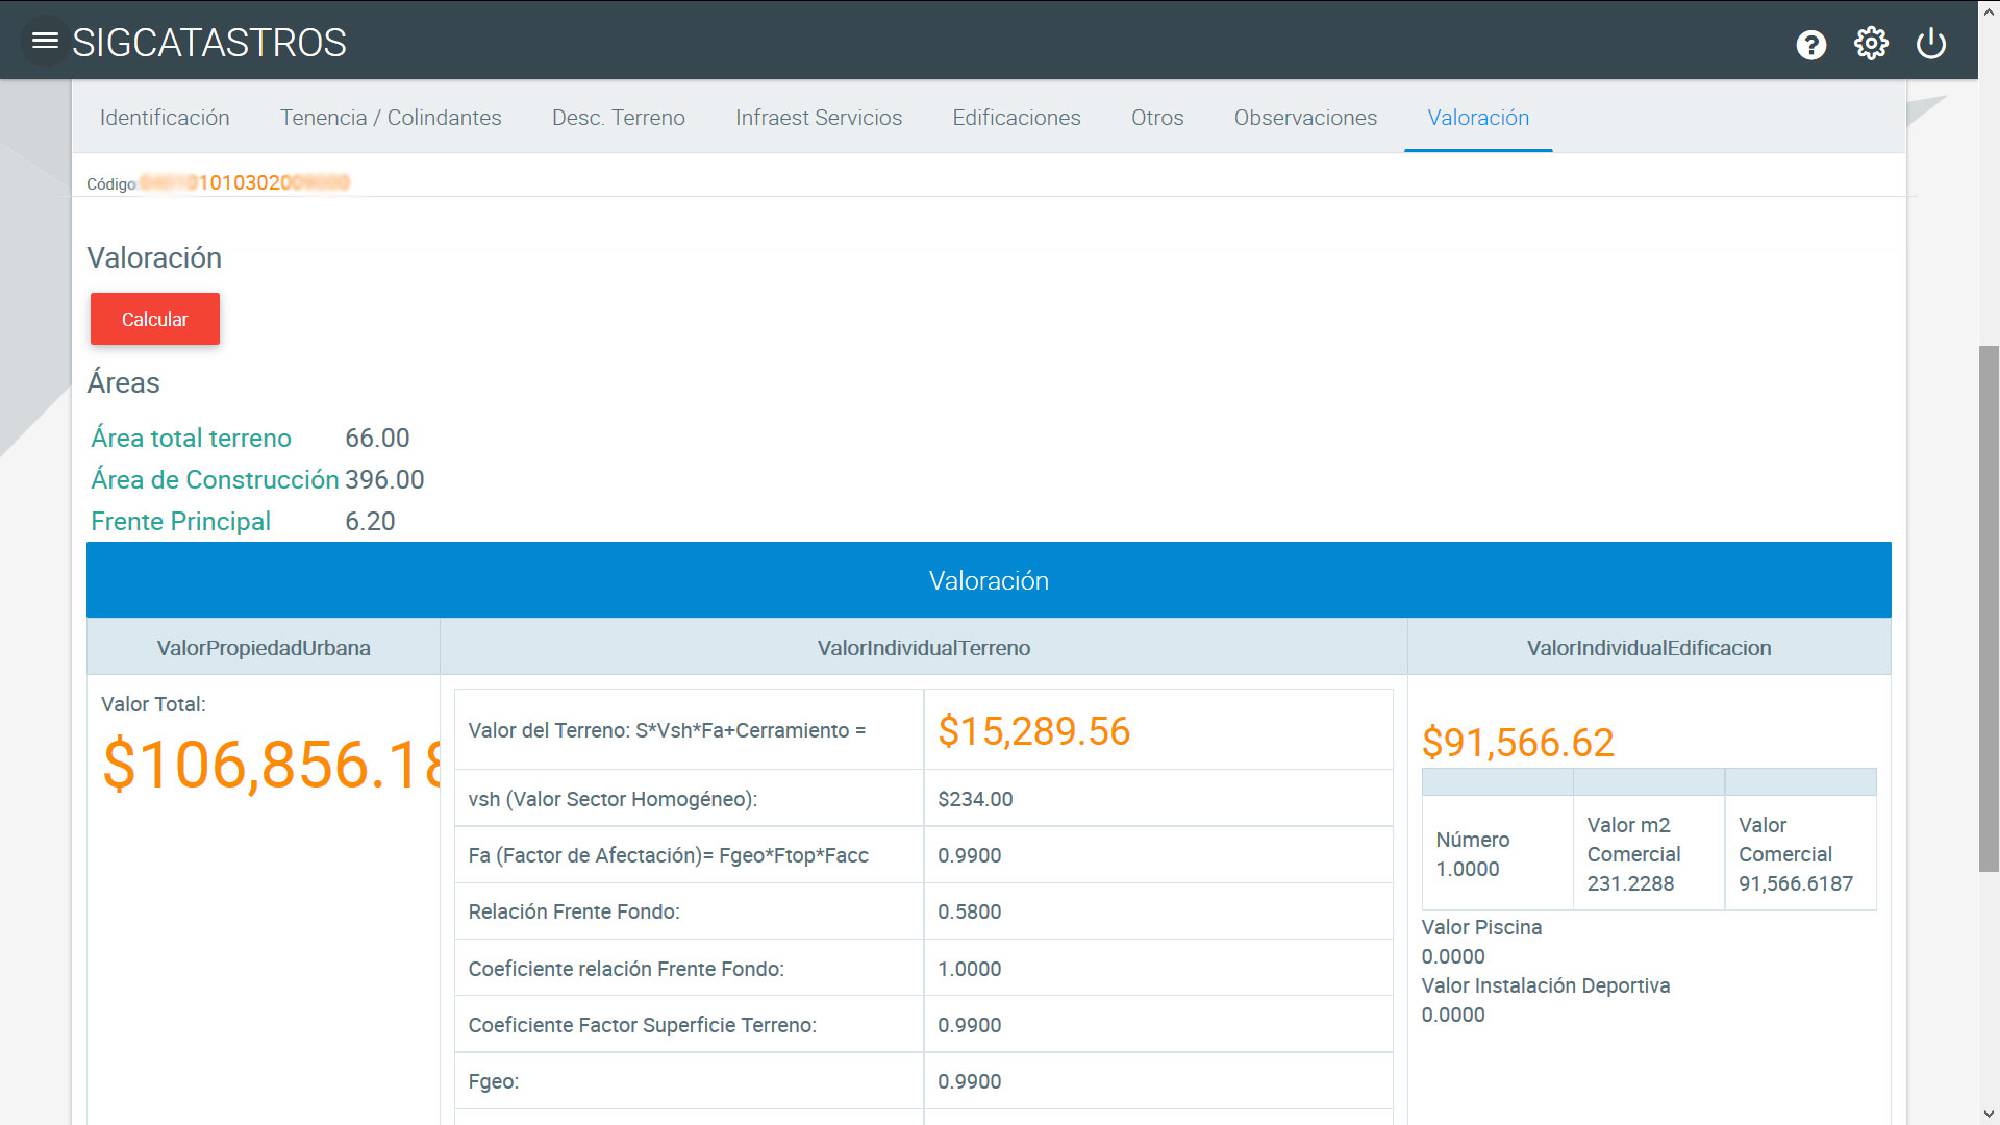This screenshot has width=2000, height=1125.
Task: Click the ValorPropiedadUrbana column header
Action: point(264,647)
